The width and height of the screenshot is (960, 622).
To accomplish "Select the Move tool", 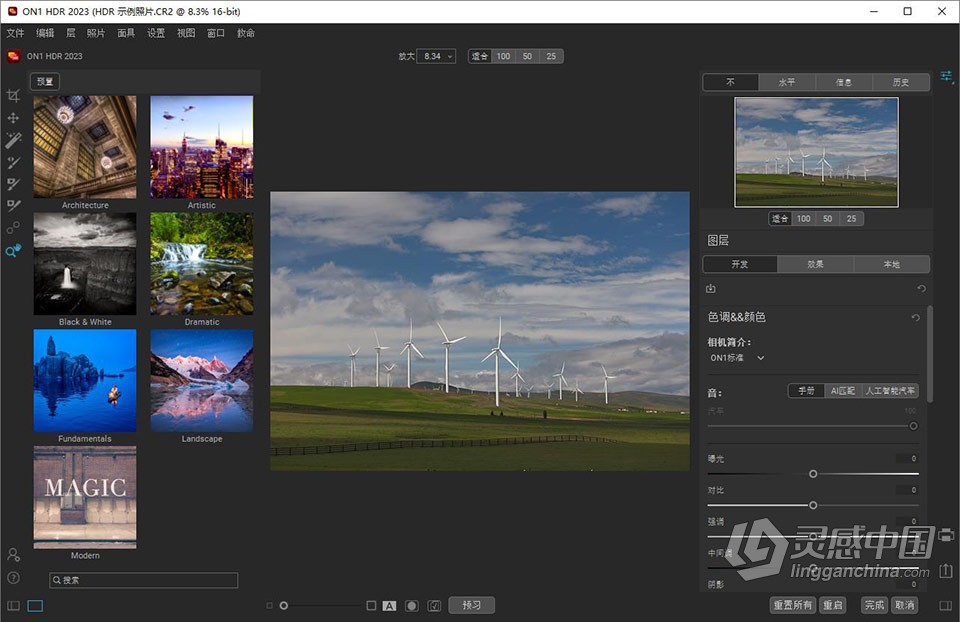I will 13,118.
